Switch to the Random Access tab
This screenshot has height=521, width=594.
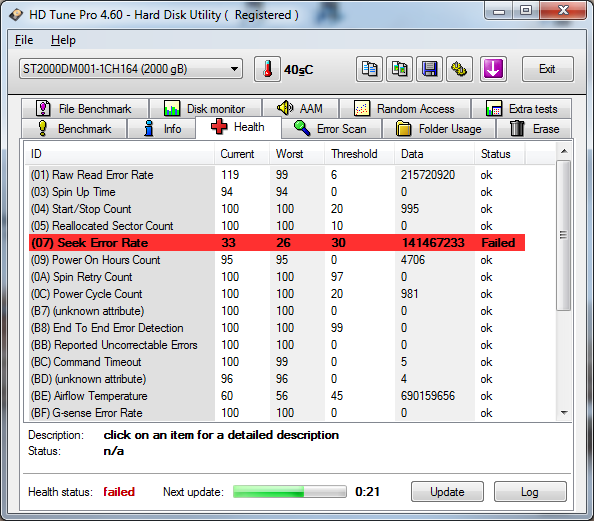pyautogui.click(x=405, y=109)
